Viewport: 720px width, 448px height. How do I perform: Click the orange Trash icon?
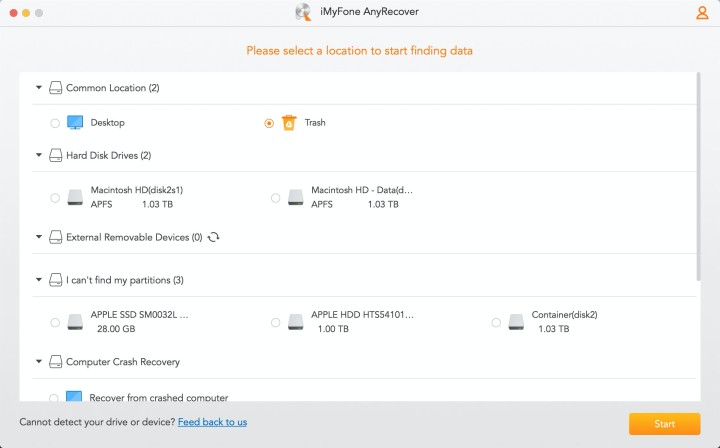point(289,123)
